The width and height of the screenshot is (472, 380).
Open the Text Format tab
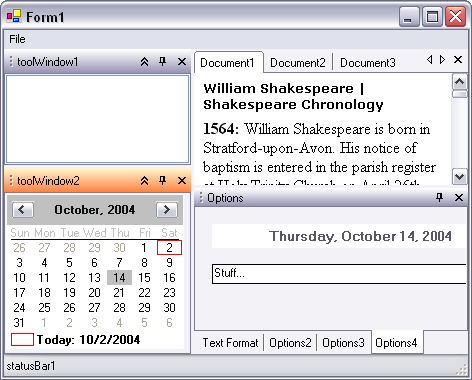pos(230,343)
